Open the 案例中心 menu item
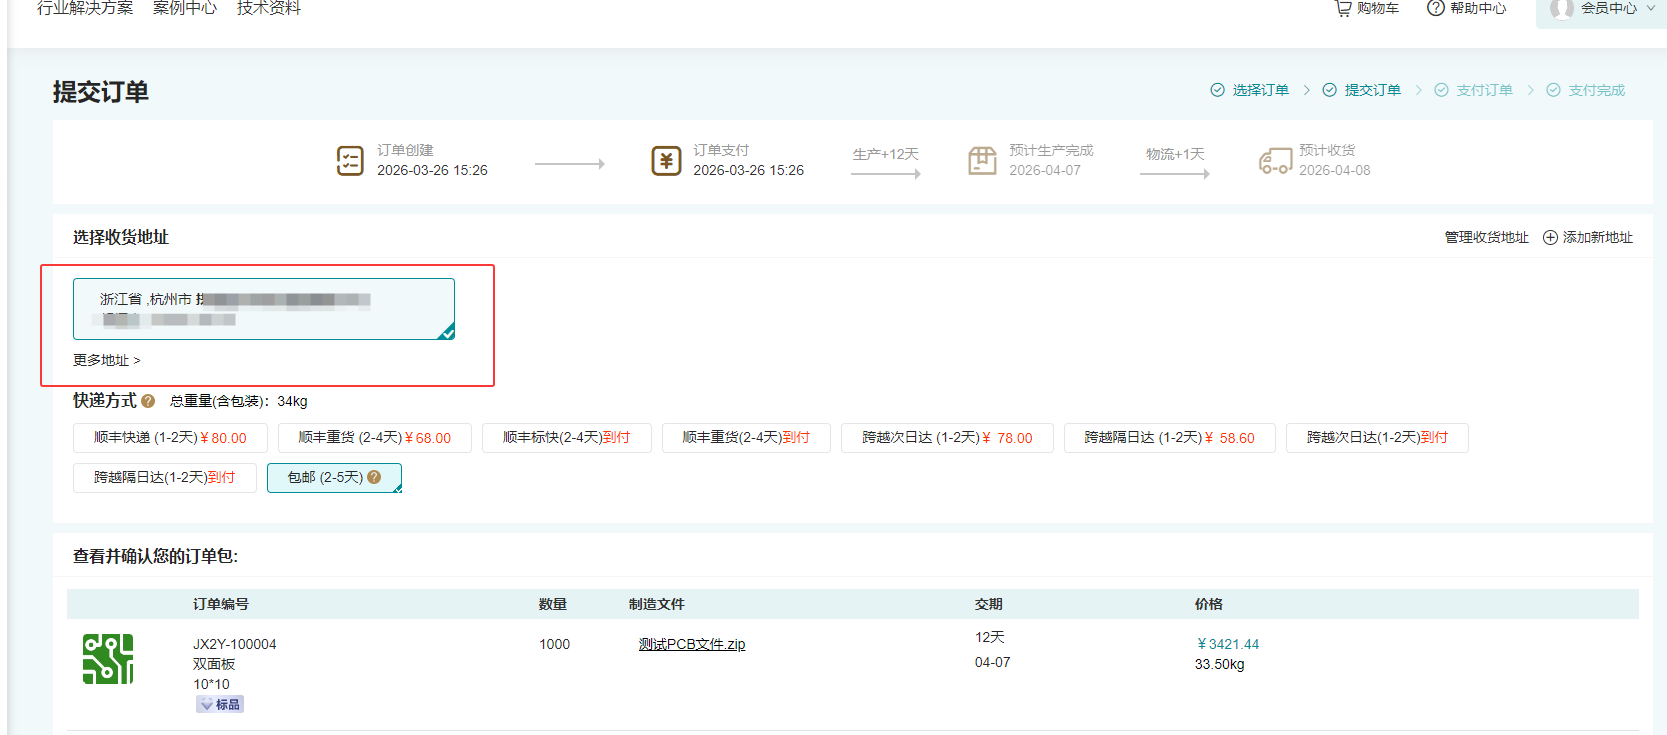Image resolution: width=1667 pixels, height=735 pixels. 184,8
